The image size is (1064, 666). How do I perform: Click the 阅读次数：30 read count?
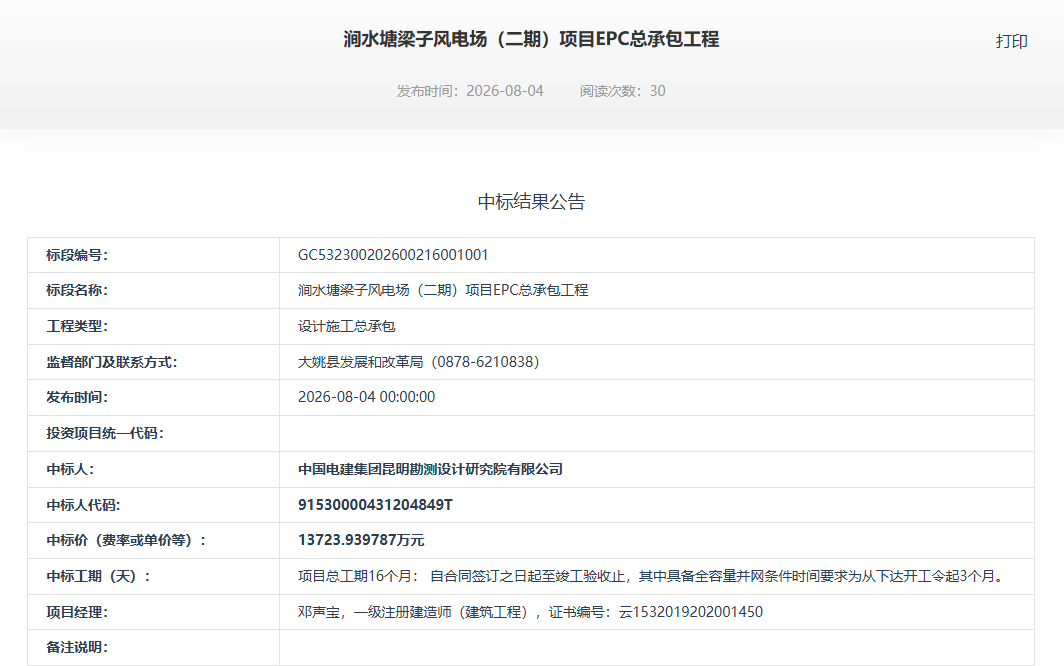pos(622,91)
